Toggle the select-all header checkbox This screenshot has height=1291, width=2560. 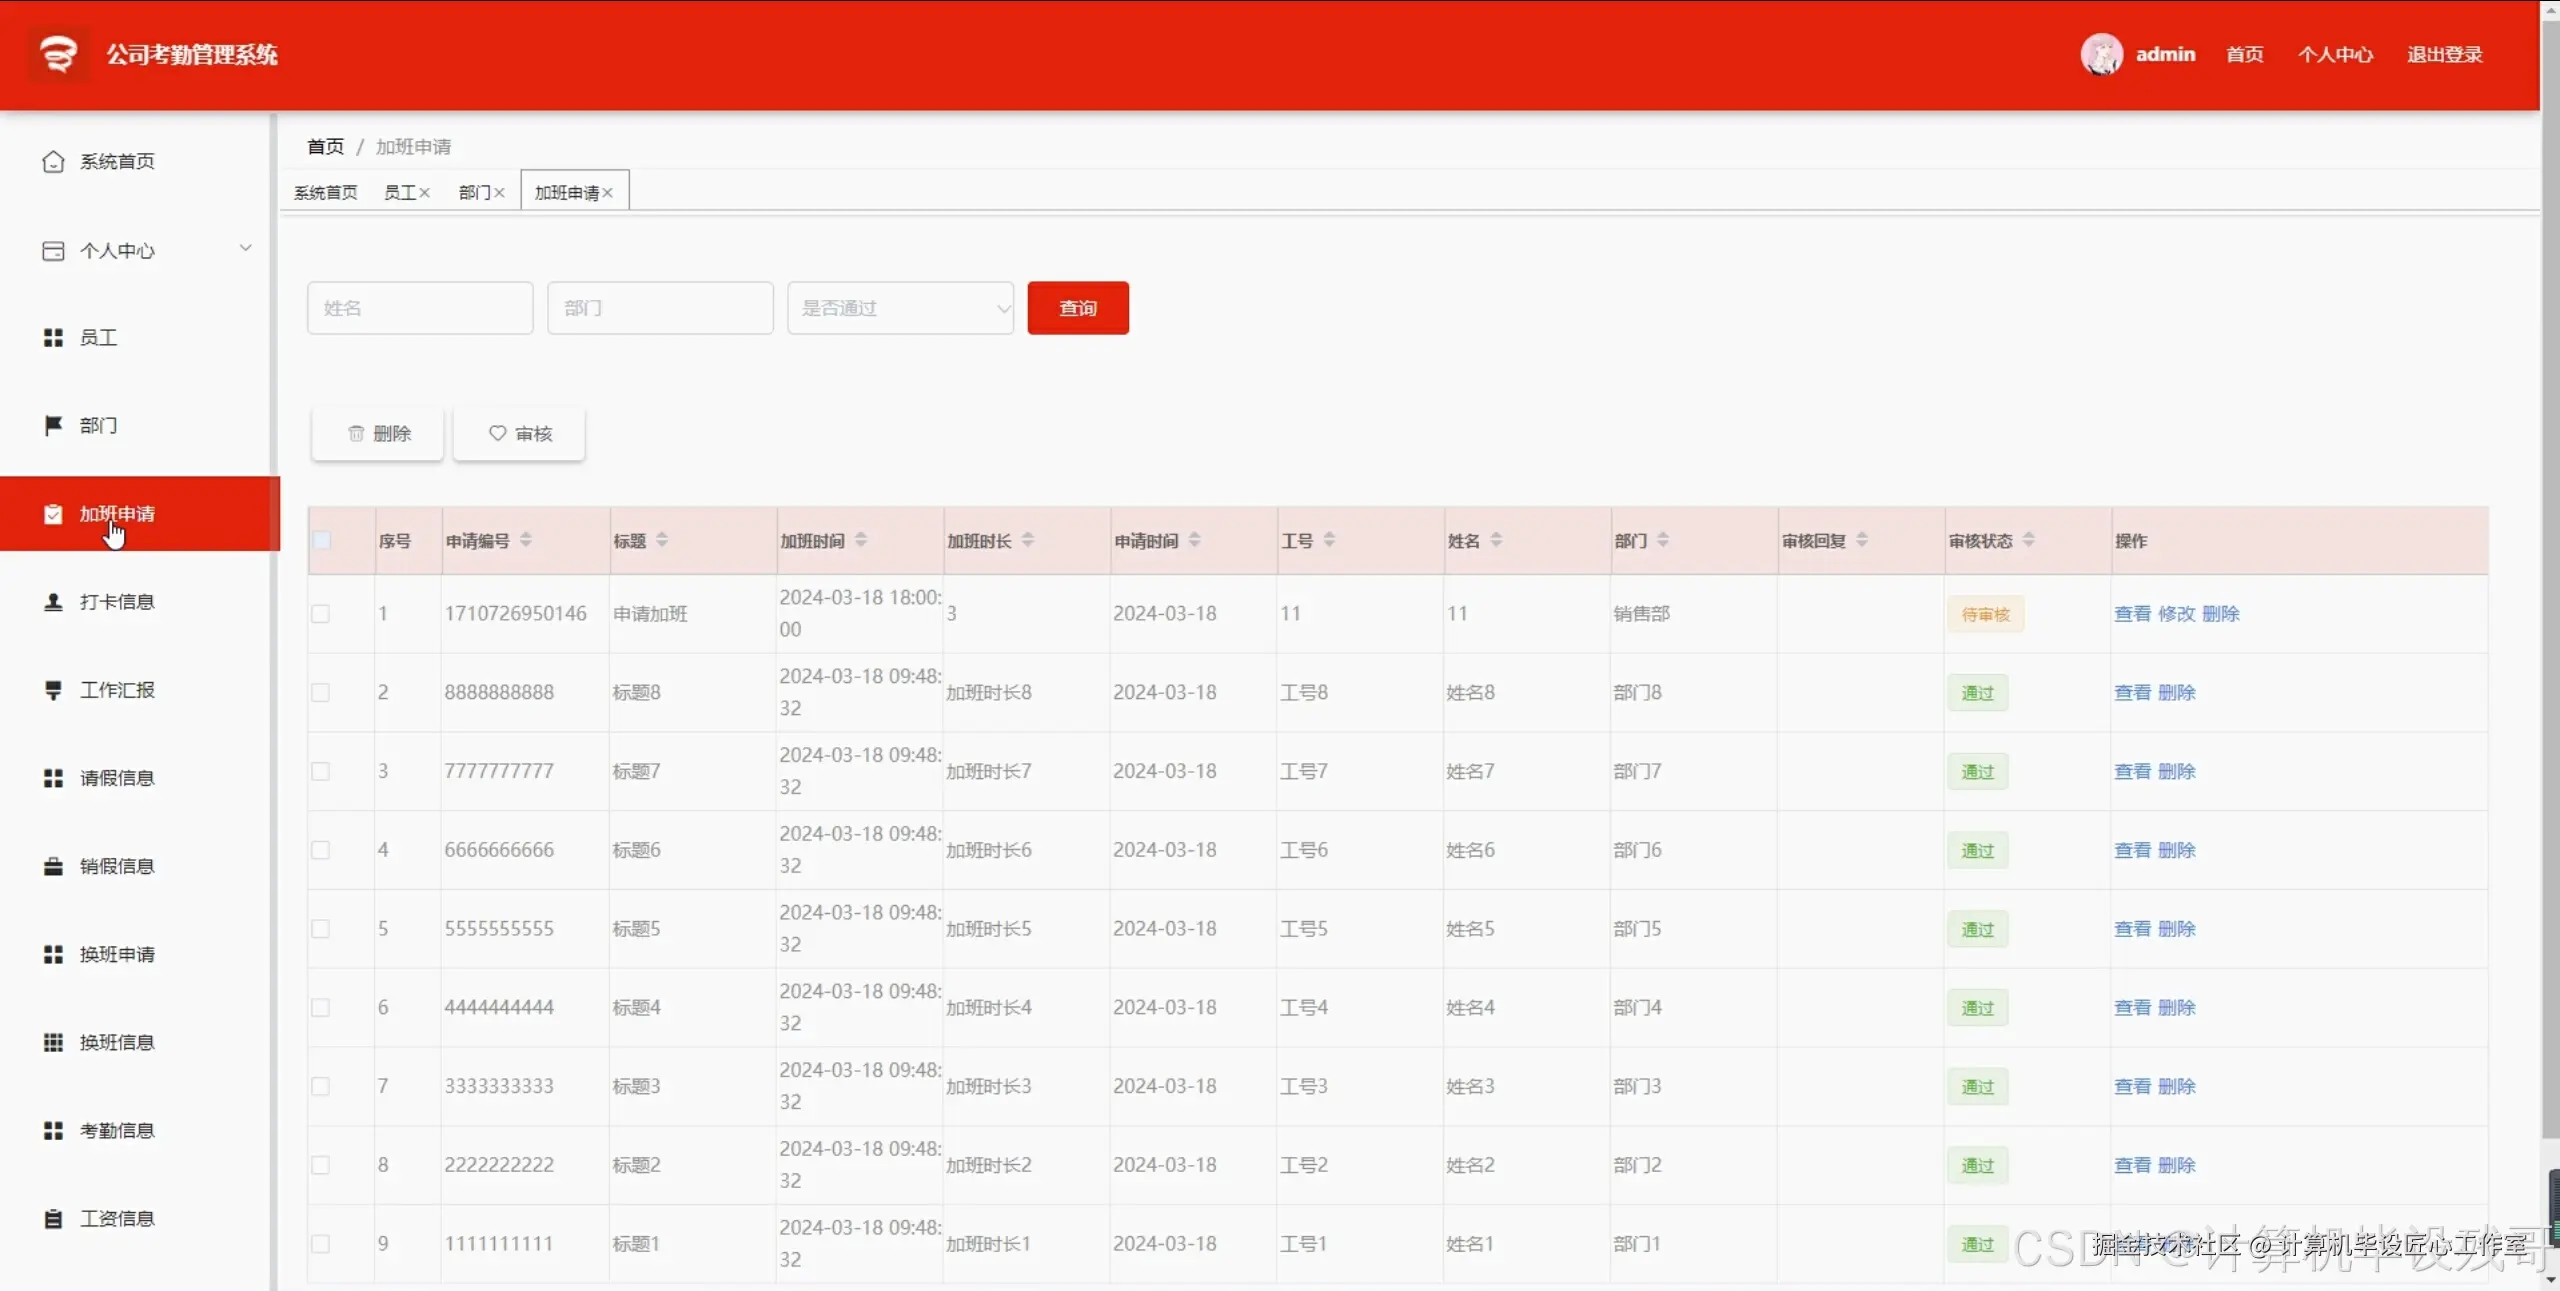(x=321, y=540)
